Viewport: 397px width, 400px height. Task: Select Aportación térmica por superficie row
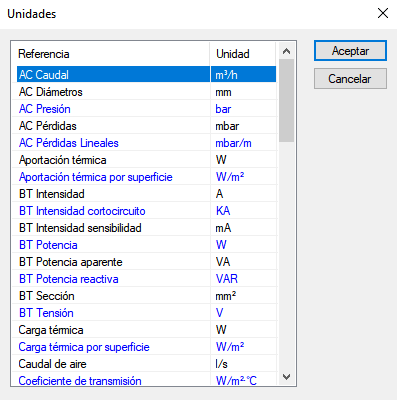point(144,176)
